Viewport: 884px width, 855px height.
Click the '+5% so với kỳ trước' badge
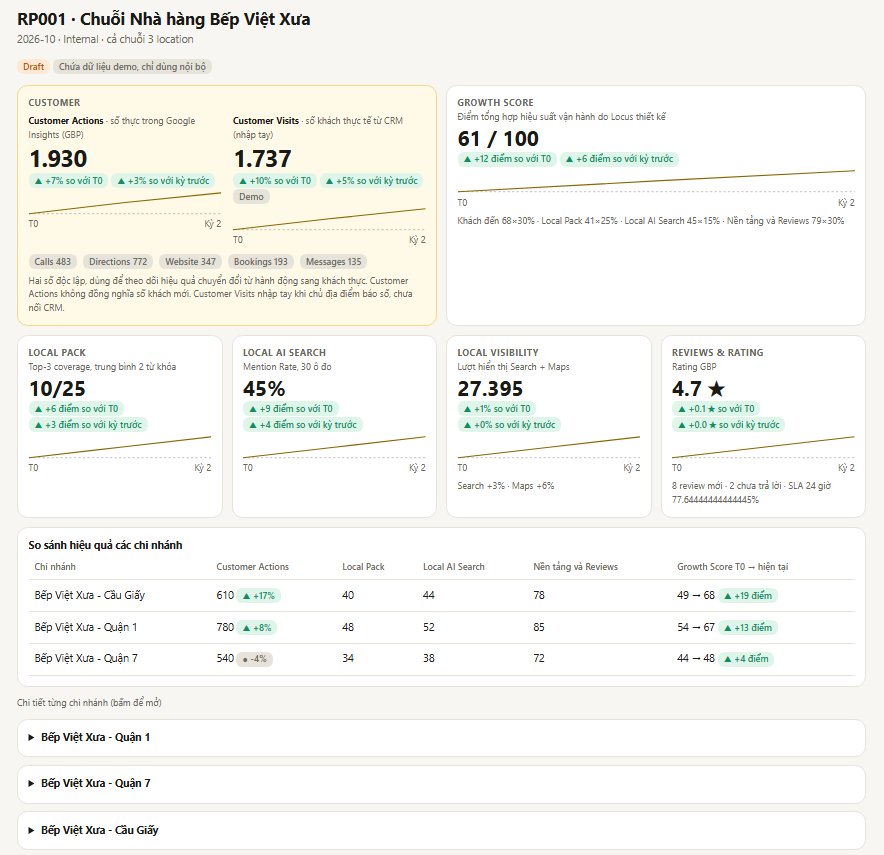click(372, 181)
